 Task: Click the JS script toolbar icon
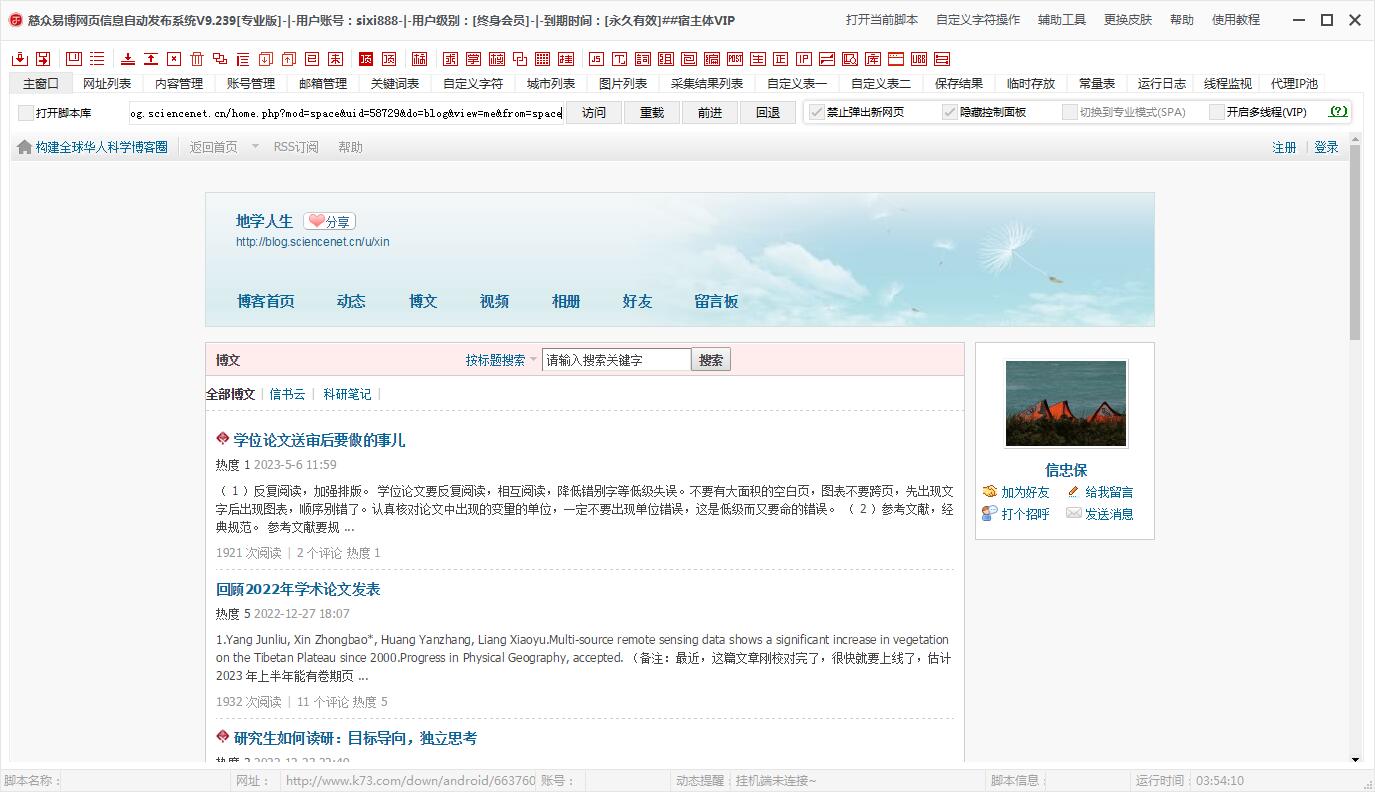tap(596, 59)
